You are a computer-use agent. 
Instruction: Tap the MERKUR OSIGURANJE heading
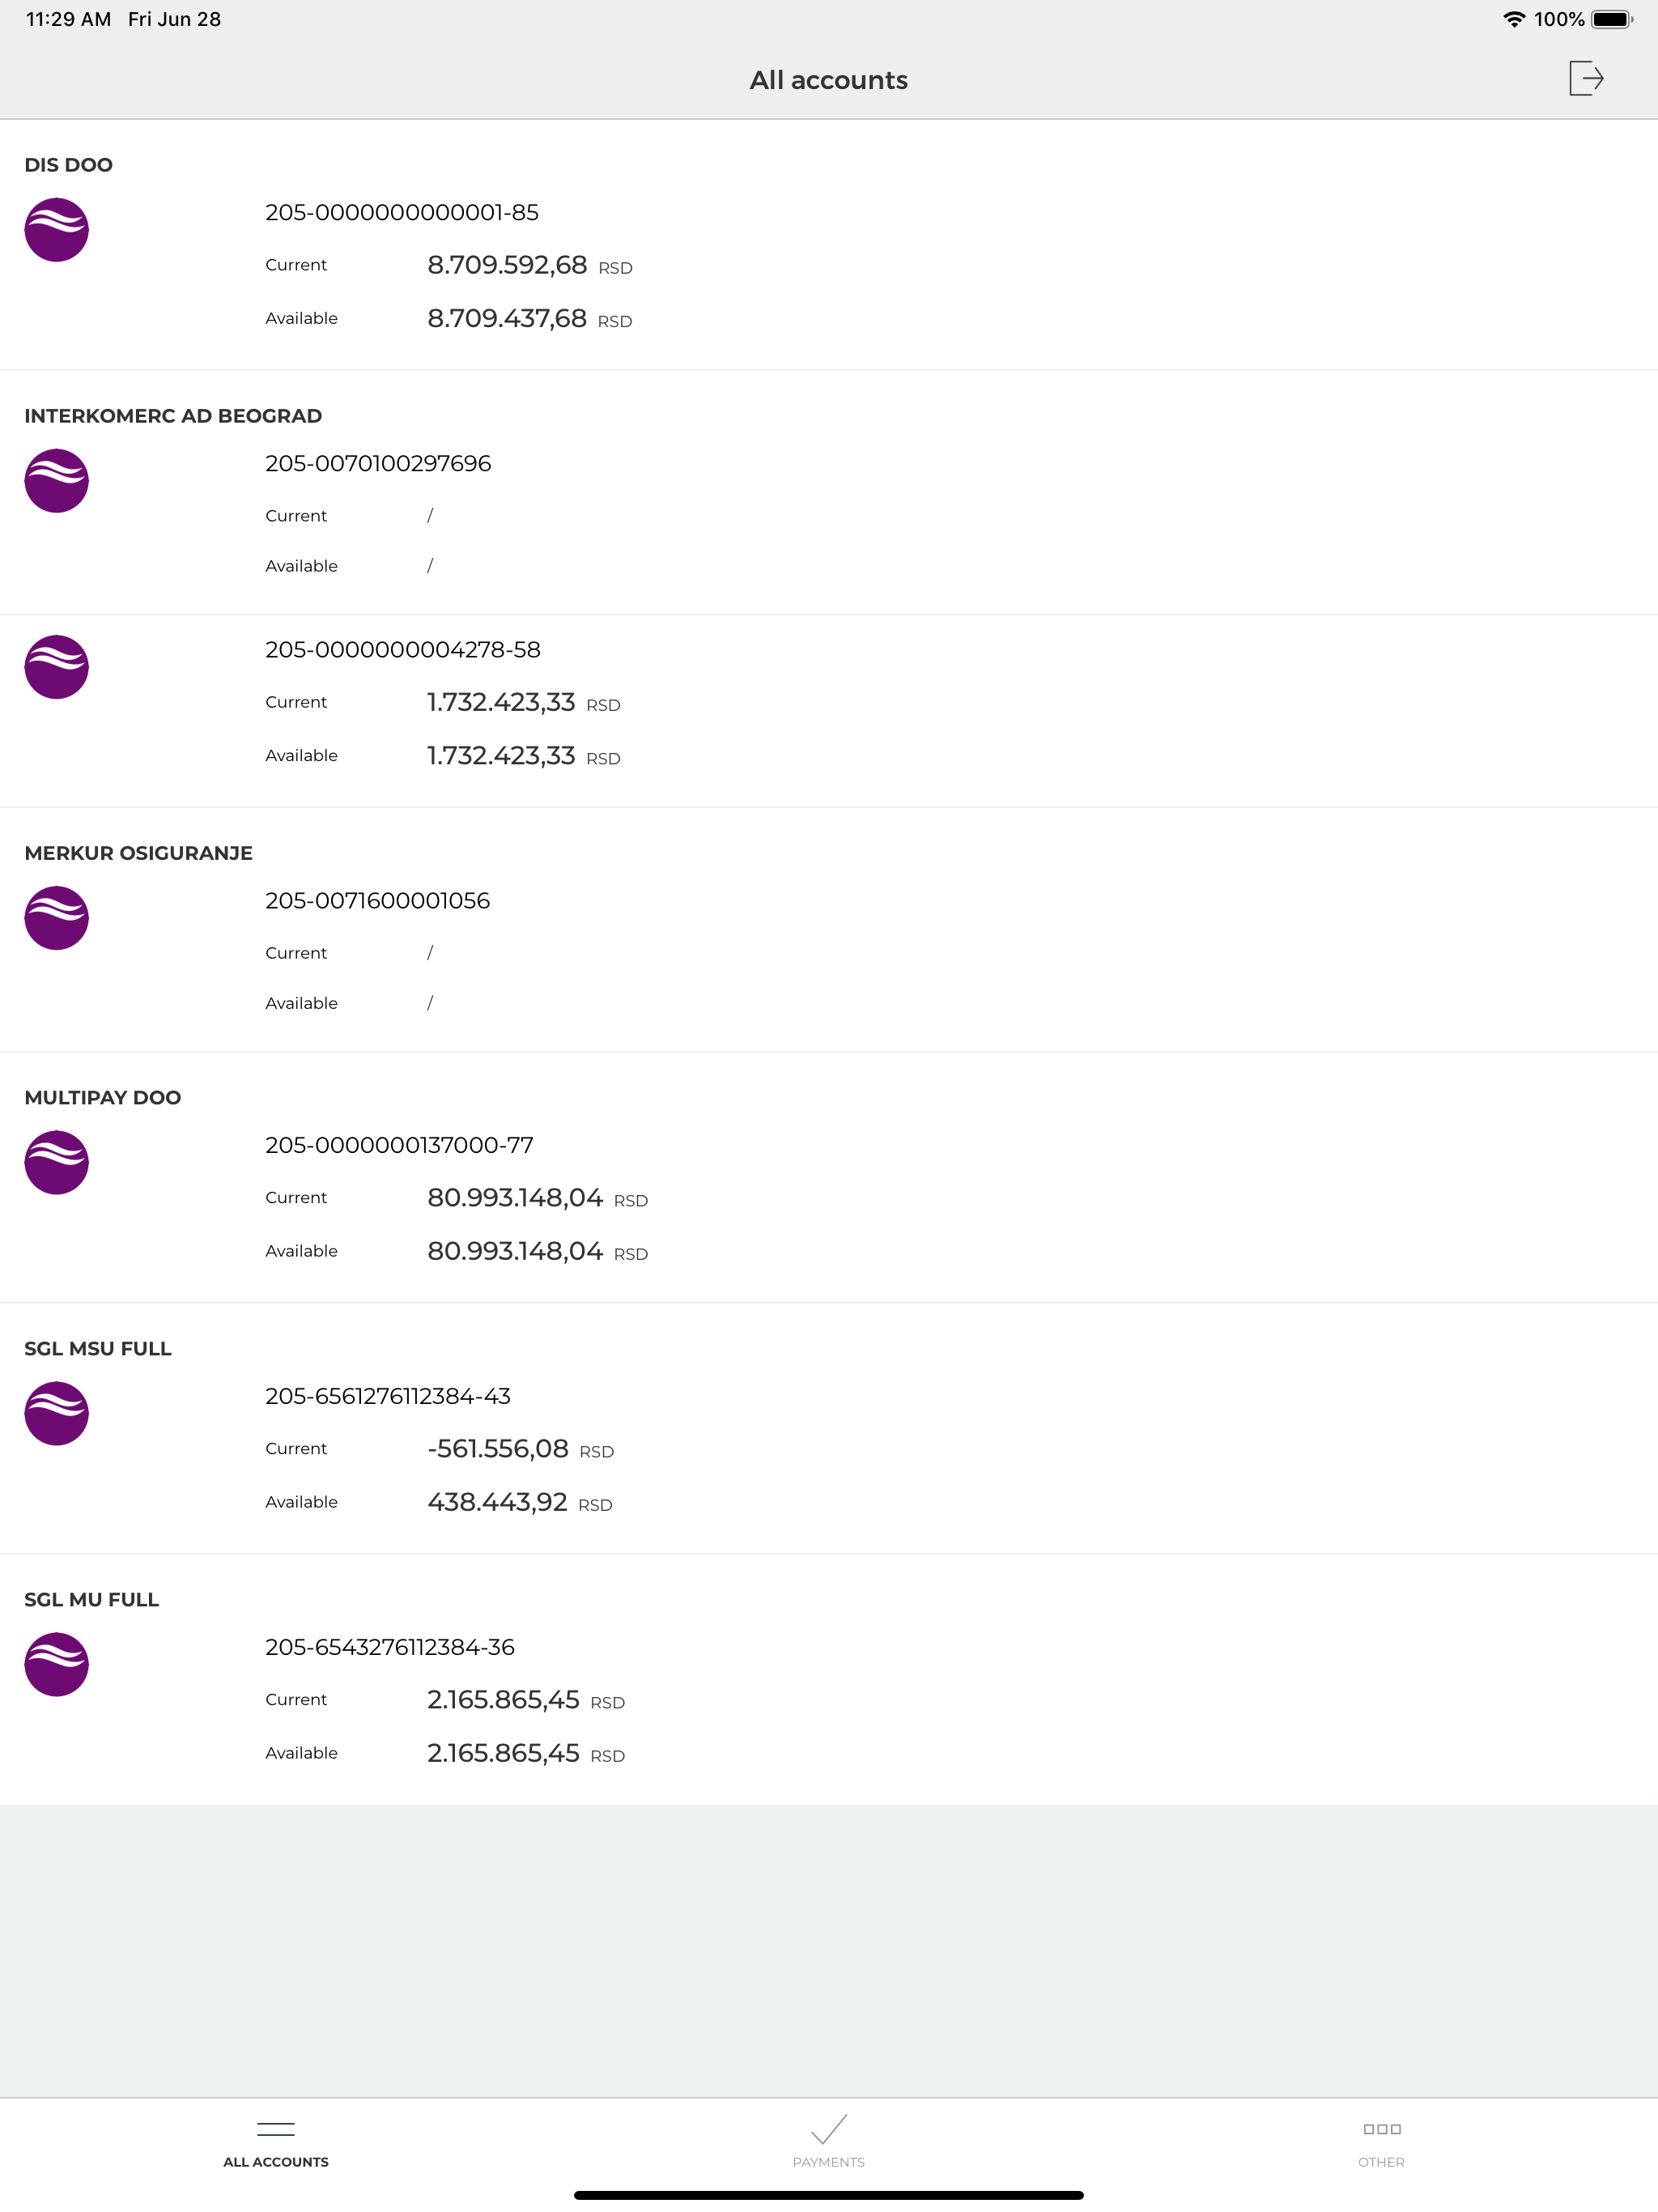click(138, 853)
